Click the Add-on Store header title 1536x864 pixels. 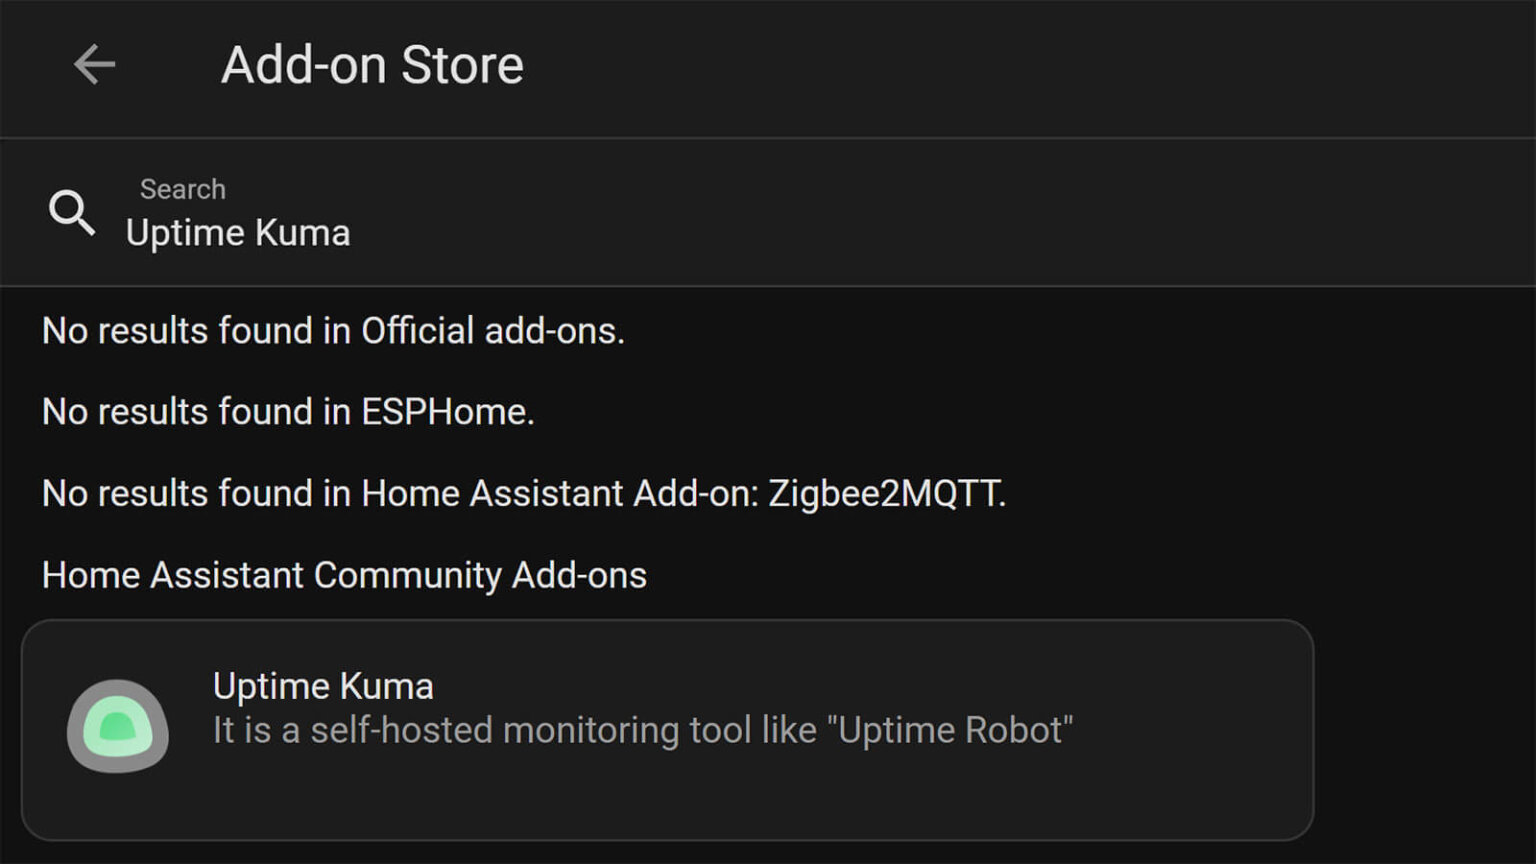click(x=372, y=64)
